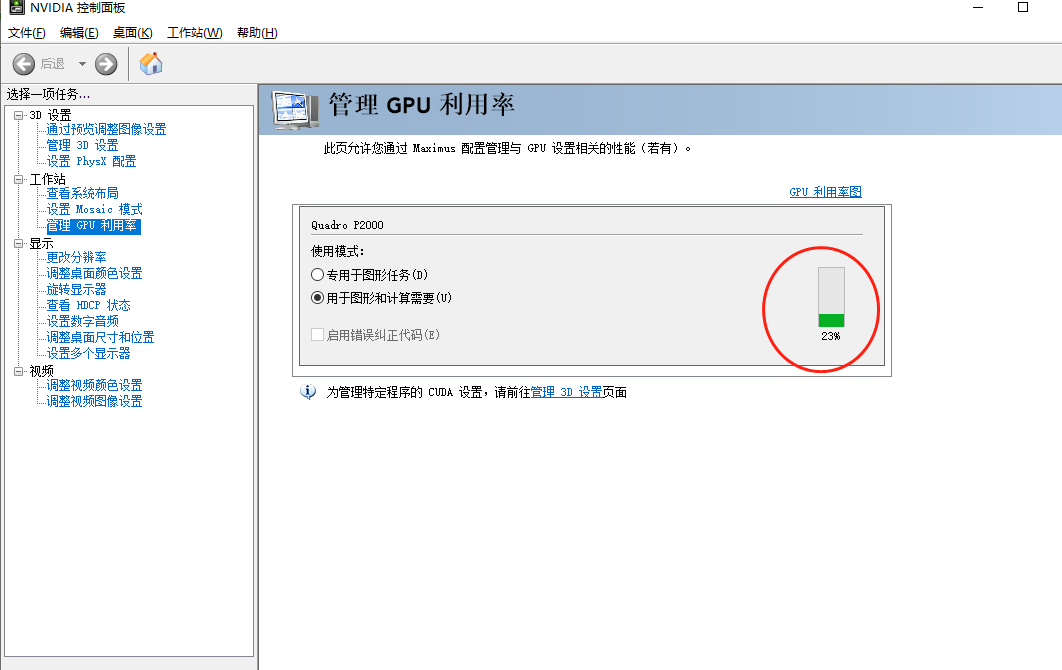Open 设置 PhysX 配置 item

tap(91, 161)
